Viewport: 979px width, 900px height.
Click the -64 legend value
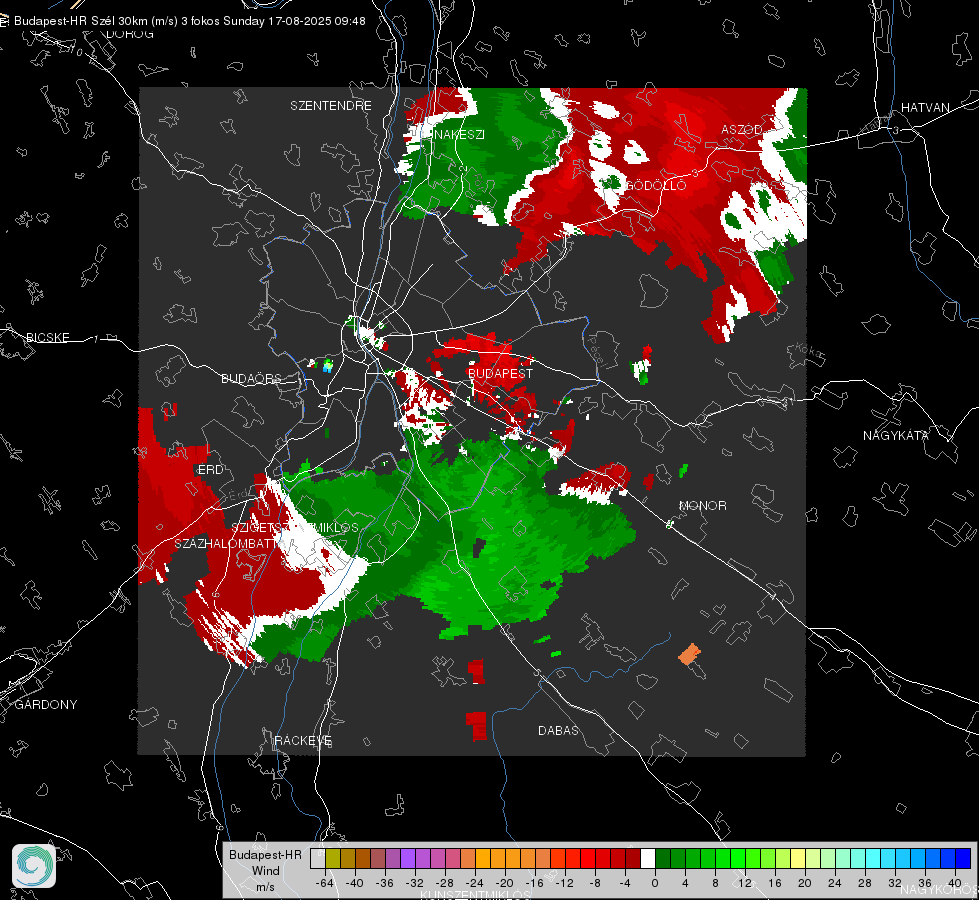(324, 884)
